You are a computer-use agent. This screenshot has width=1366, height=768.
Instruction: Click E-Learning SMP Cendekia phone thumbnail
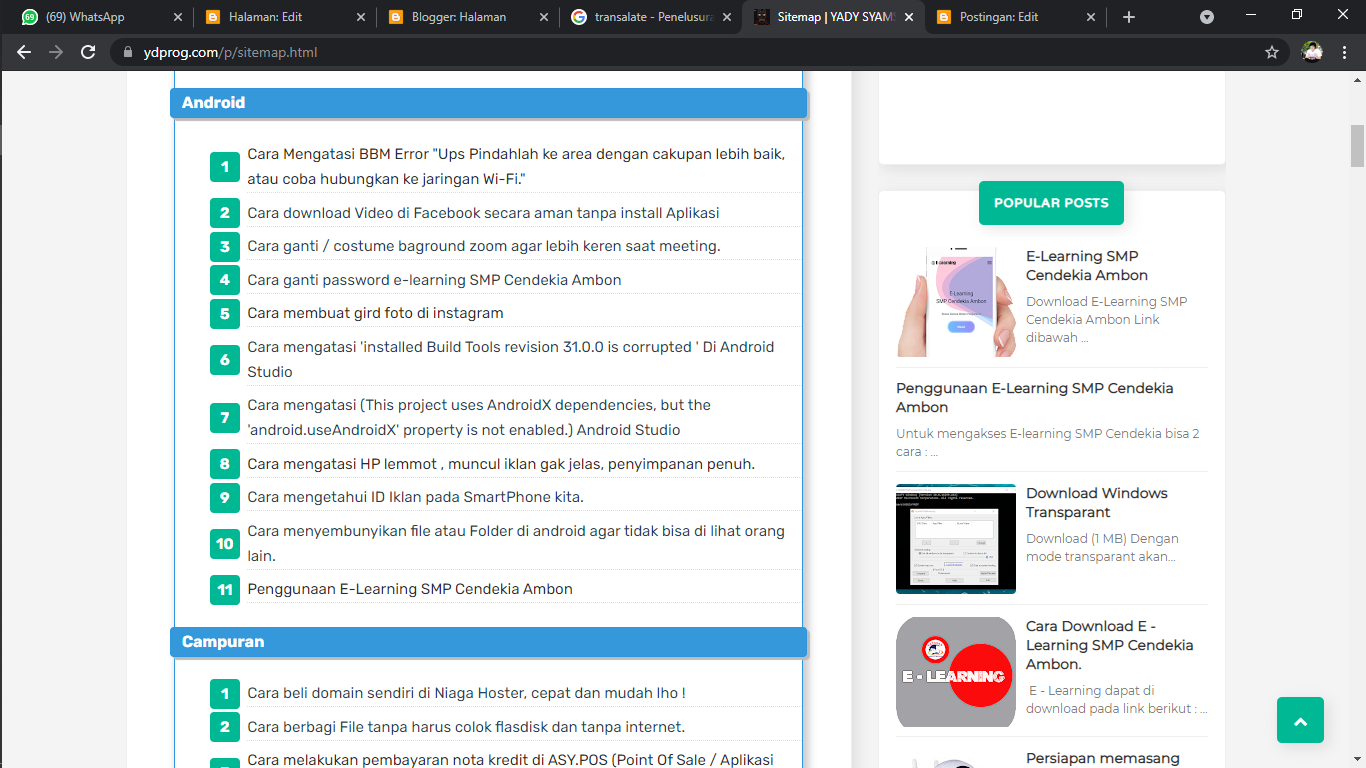coord(956,302)
